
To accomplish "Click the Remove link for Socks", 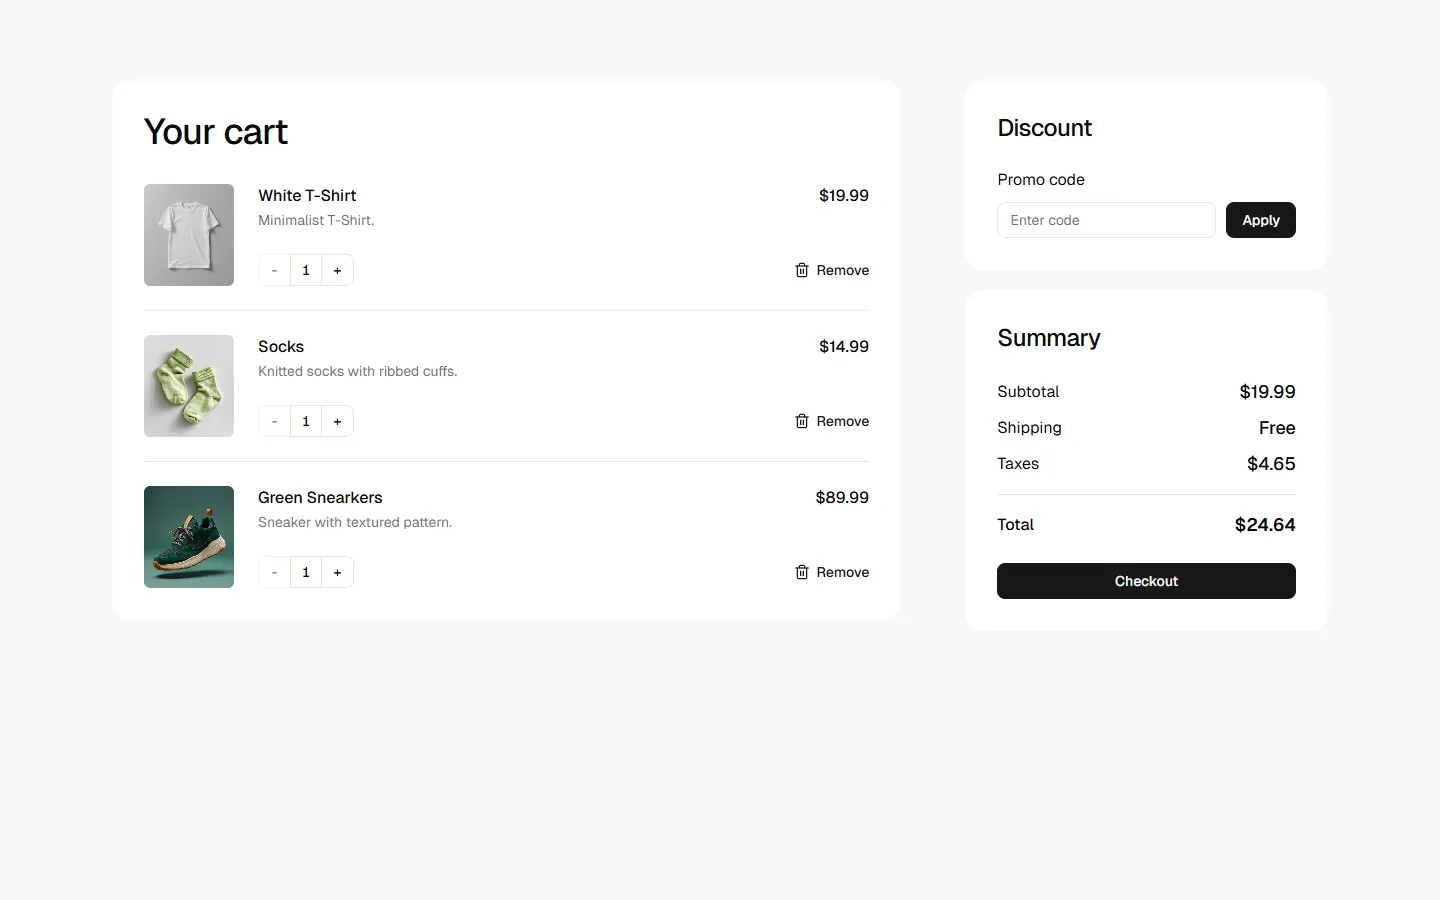I will [x=843, y=421].
